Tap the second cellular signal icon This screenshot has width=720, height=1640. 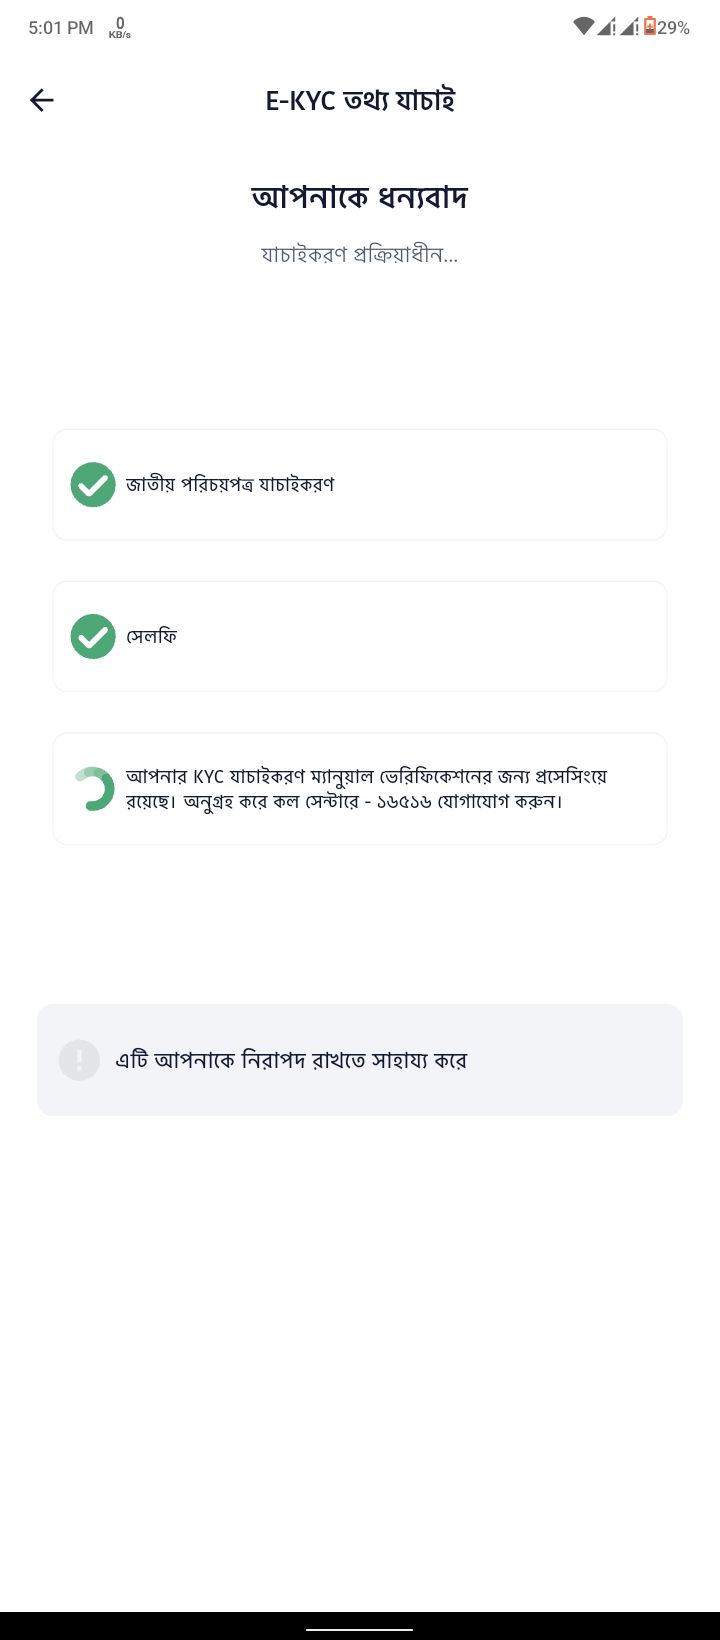tap(629, 27)
